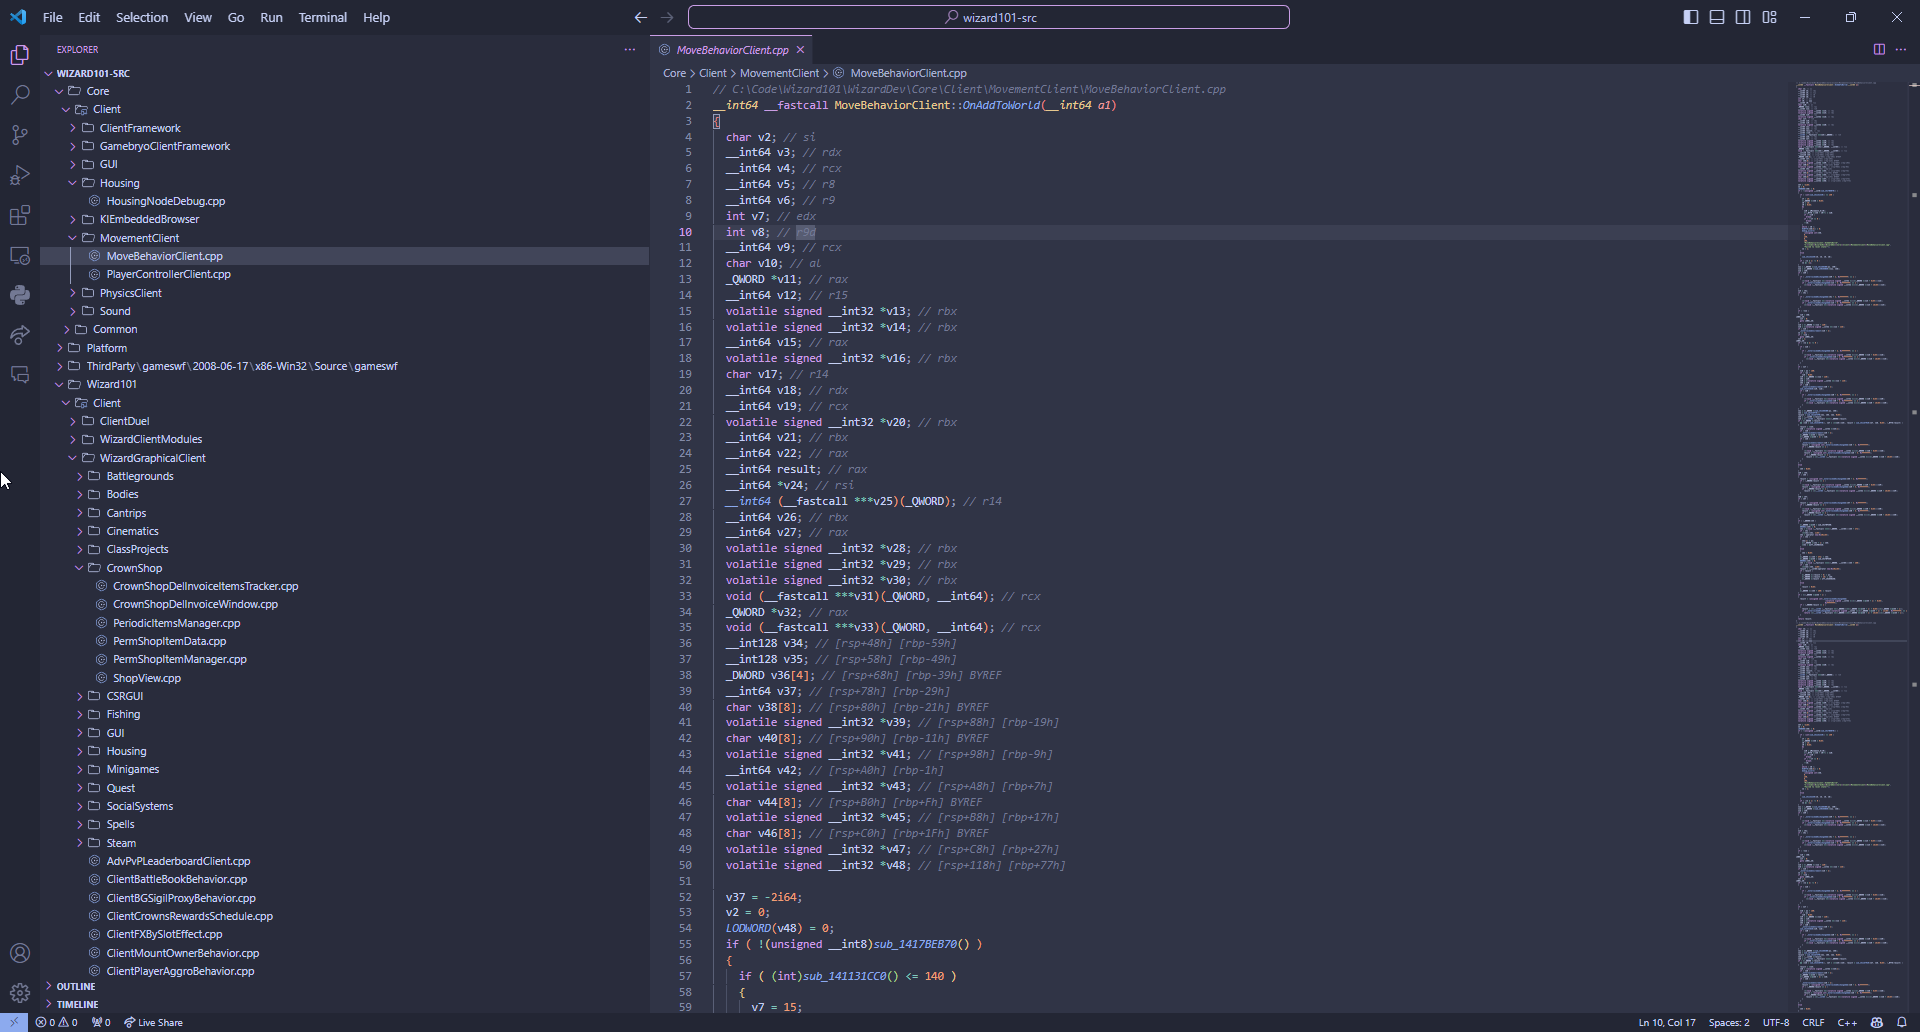Open the Terminal menu
This screenshot has width=1920, height=1032.
click(x=323, y=17)
